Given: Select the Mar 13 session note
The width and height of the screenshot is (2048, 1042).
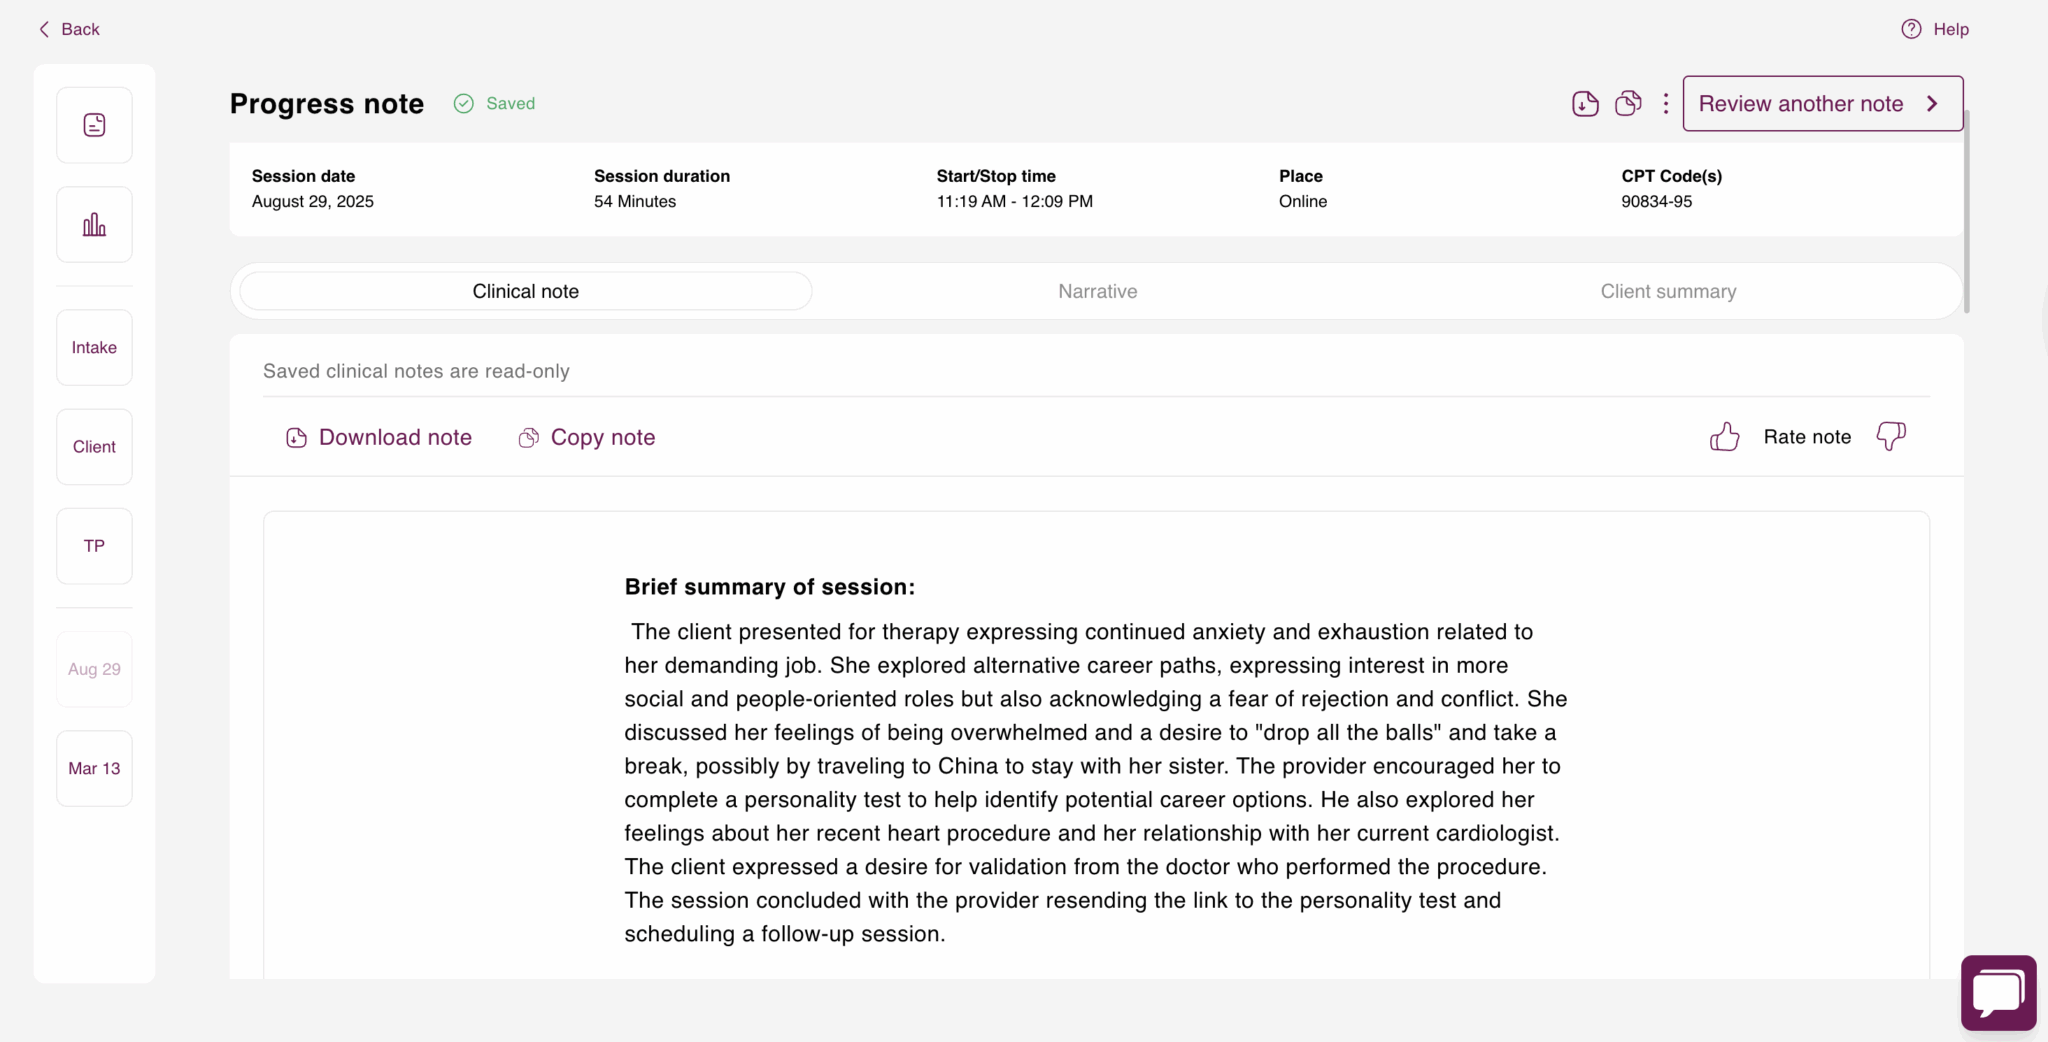Looking at the screenshot, I should point(94,768).
